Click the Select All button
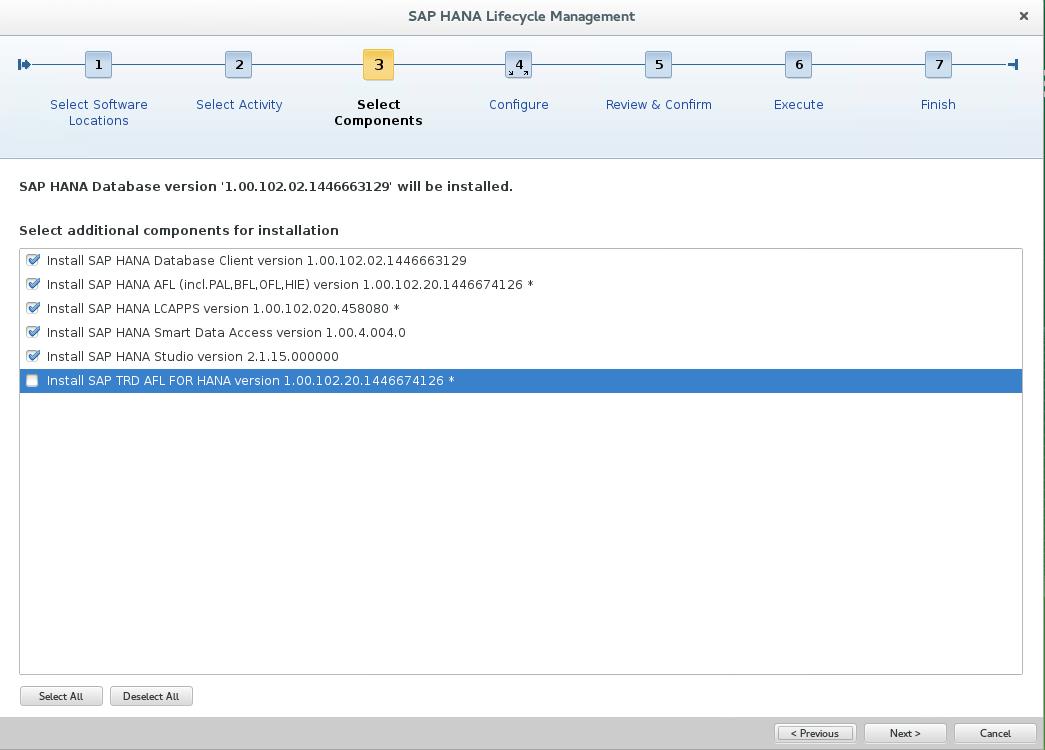 coord(61,695)
